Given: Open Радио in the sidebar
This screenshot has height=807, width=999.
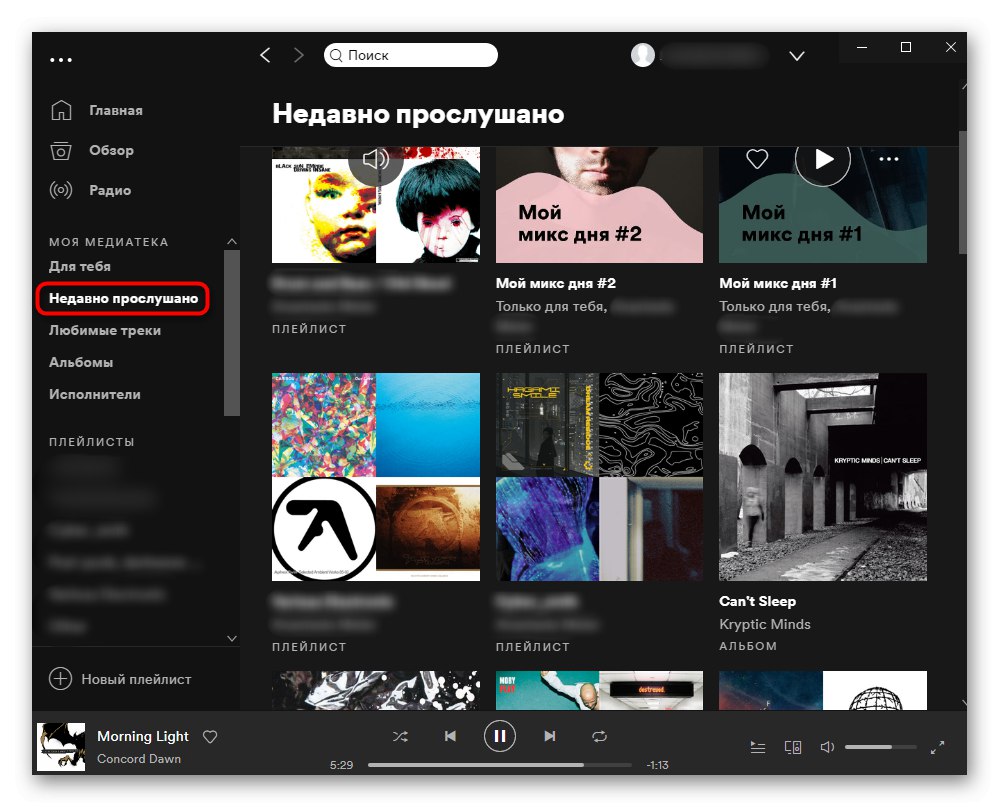Looking at the screenshot, I should [x=110, y=190].
